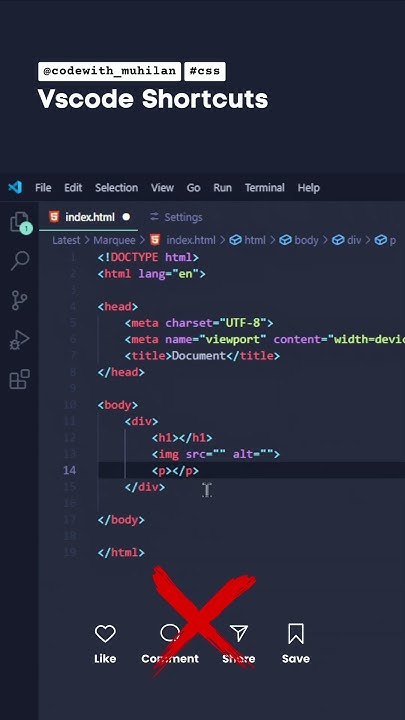Open the View menu
The image size is (405, 720).
(163, 187)
